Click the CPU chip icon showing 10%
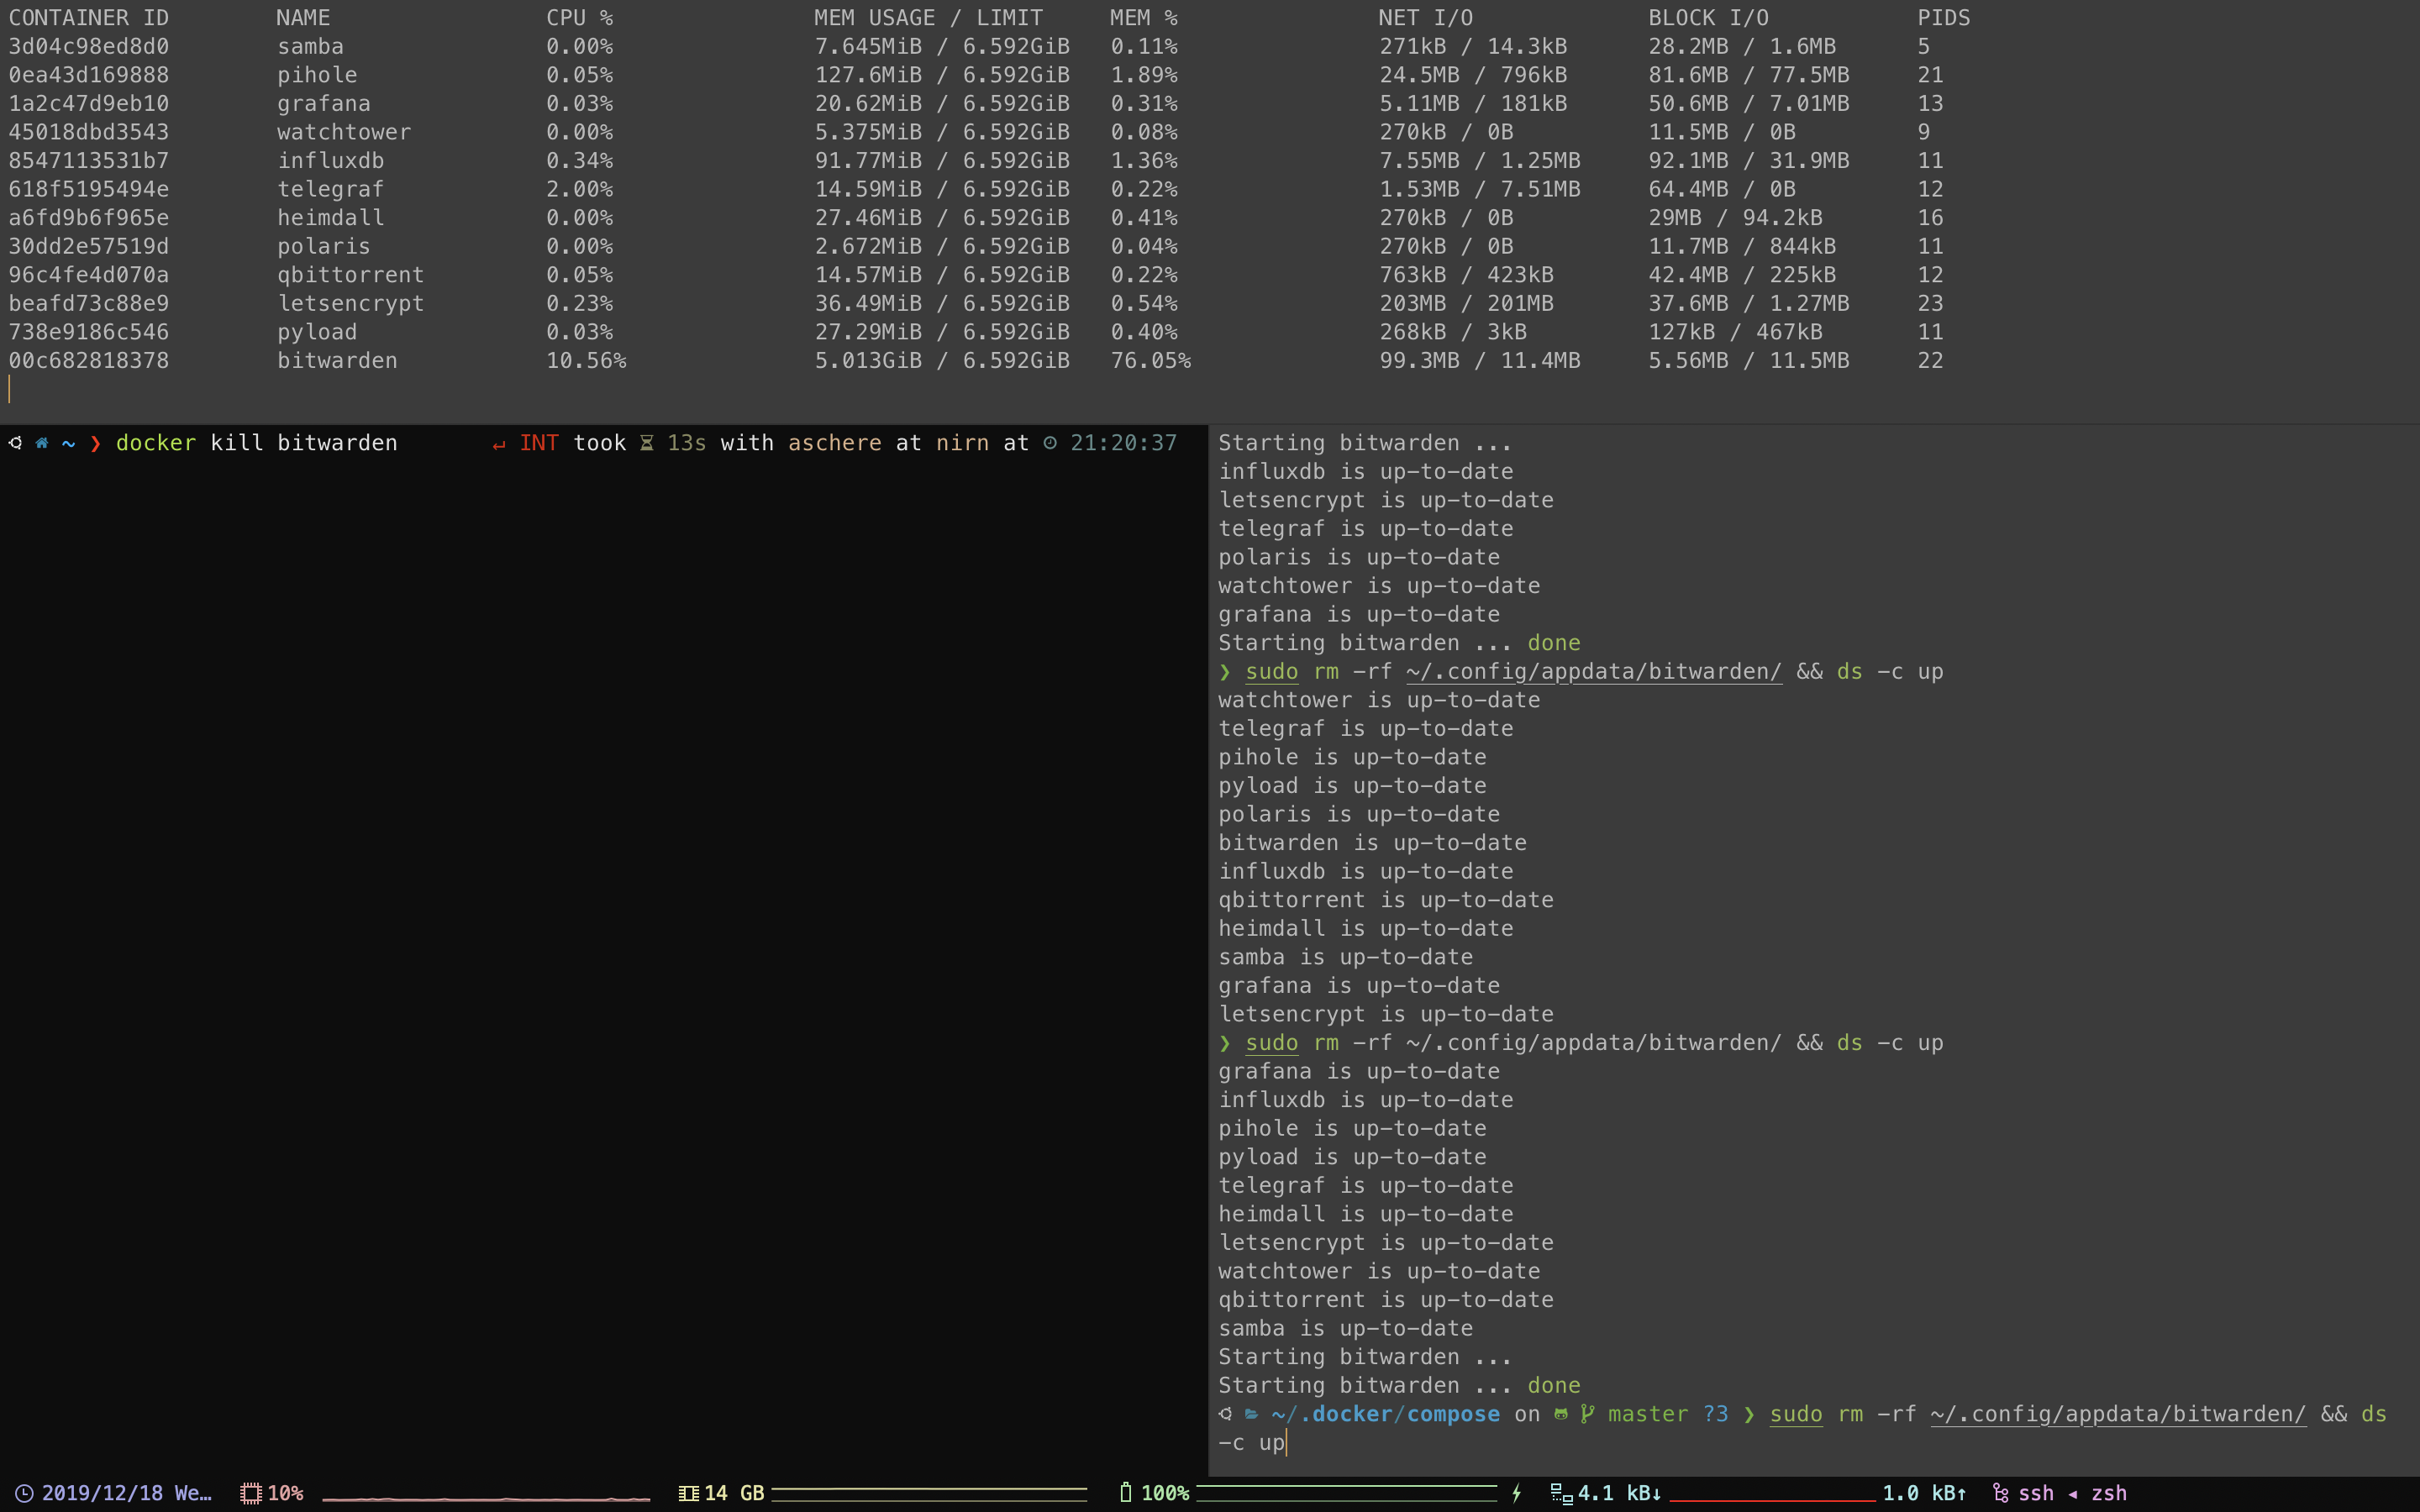The height and width of the screenshot is (1512, 2420). [251, 1493]
